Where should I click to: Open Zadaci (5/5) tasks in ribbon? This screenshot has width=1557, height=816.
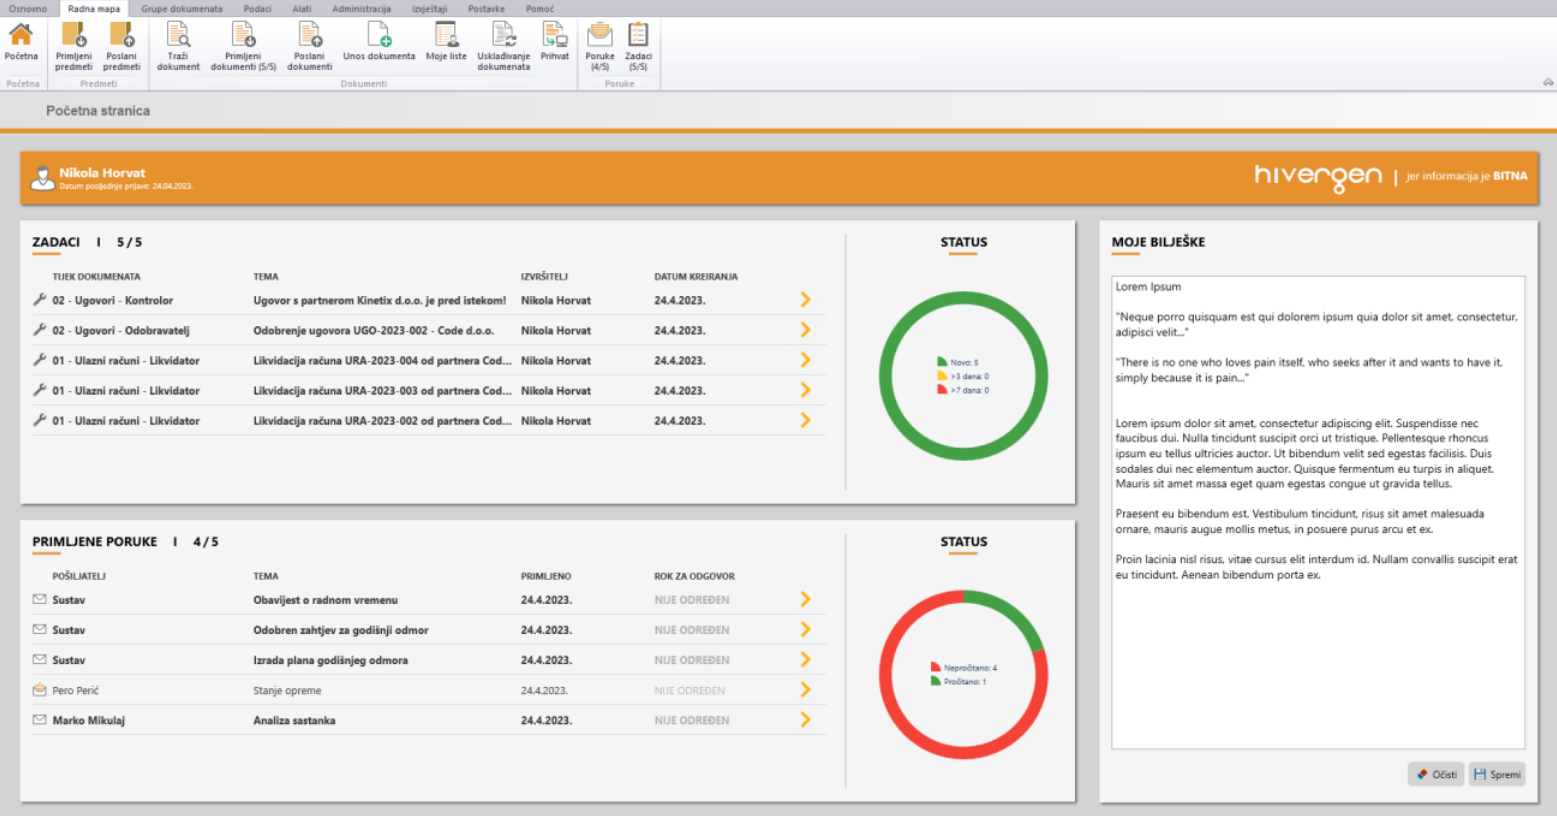pyautogui.click(x=638, y=47)
